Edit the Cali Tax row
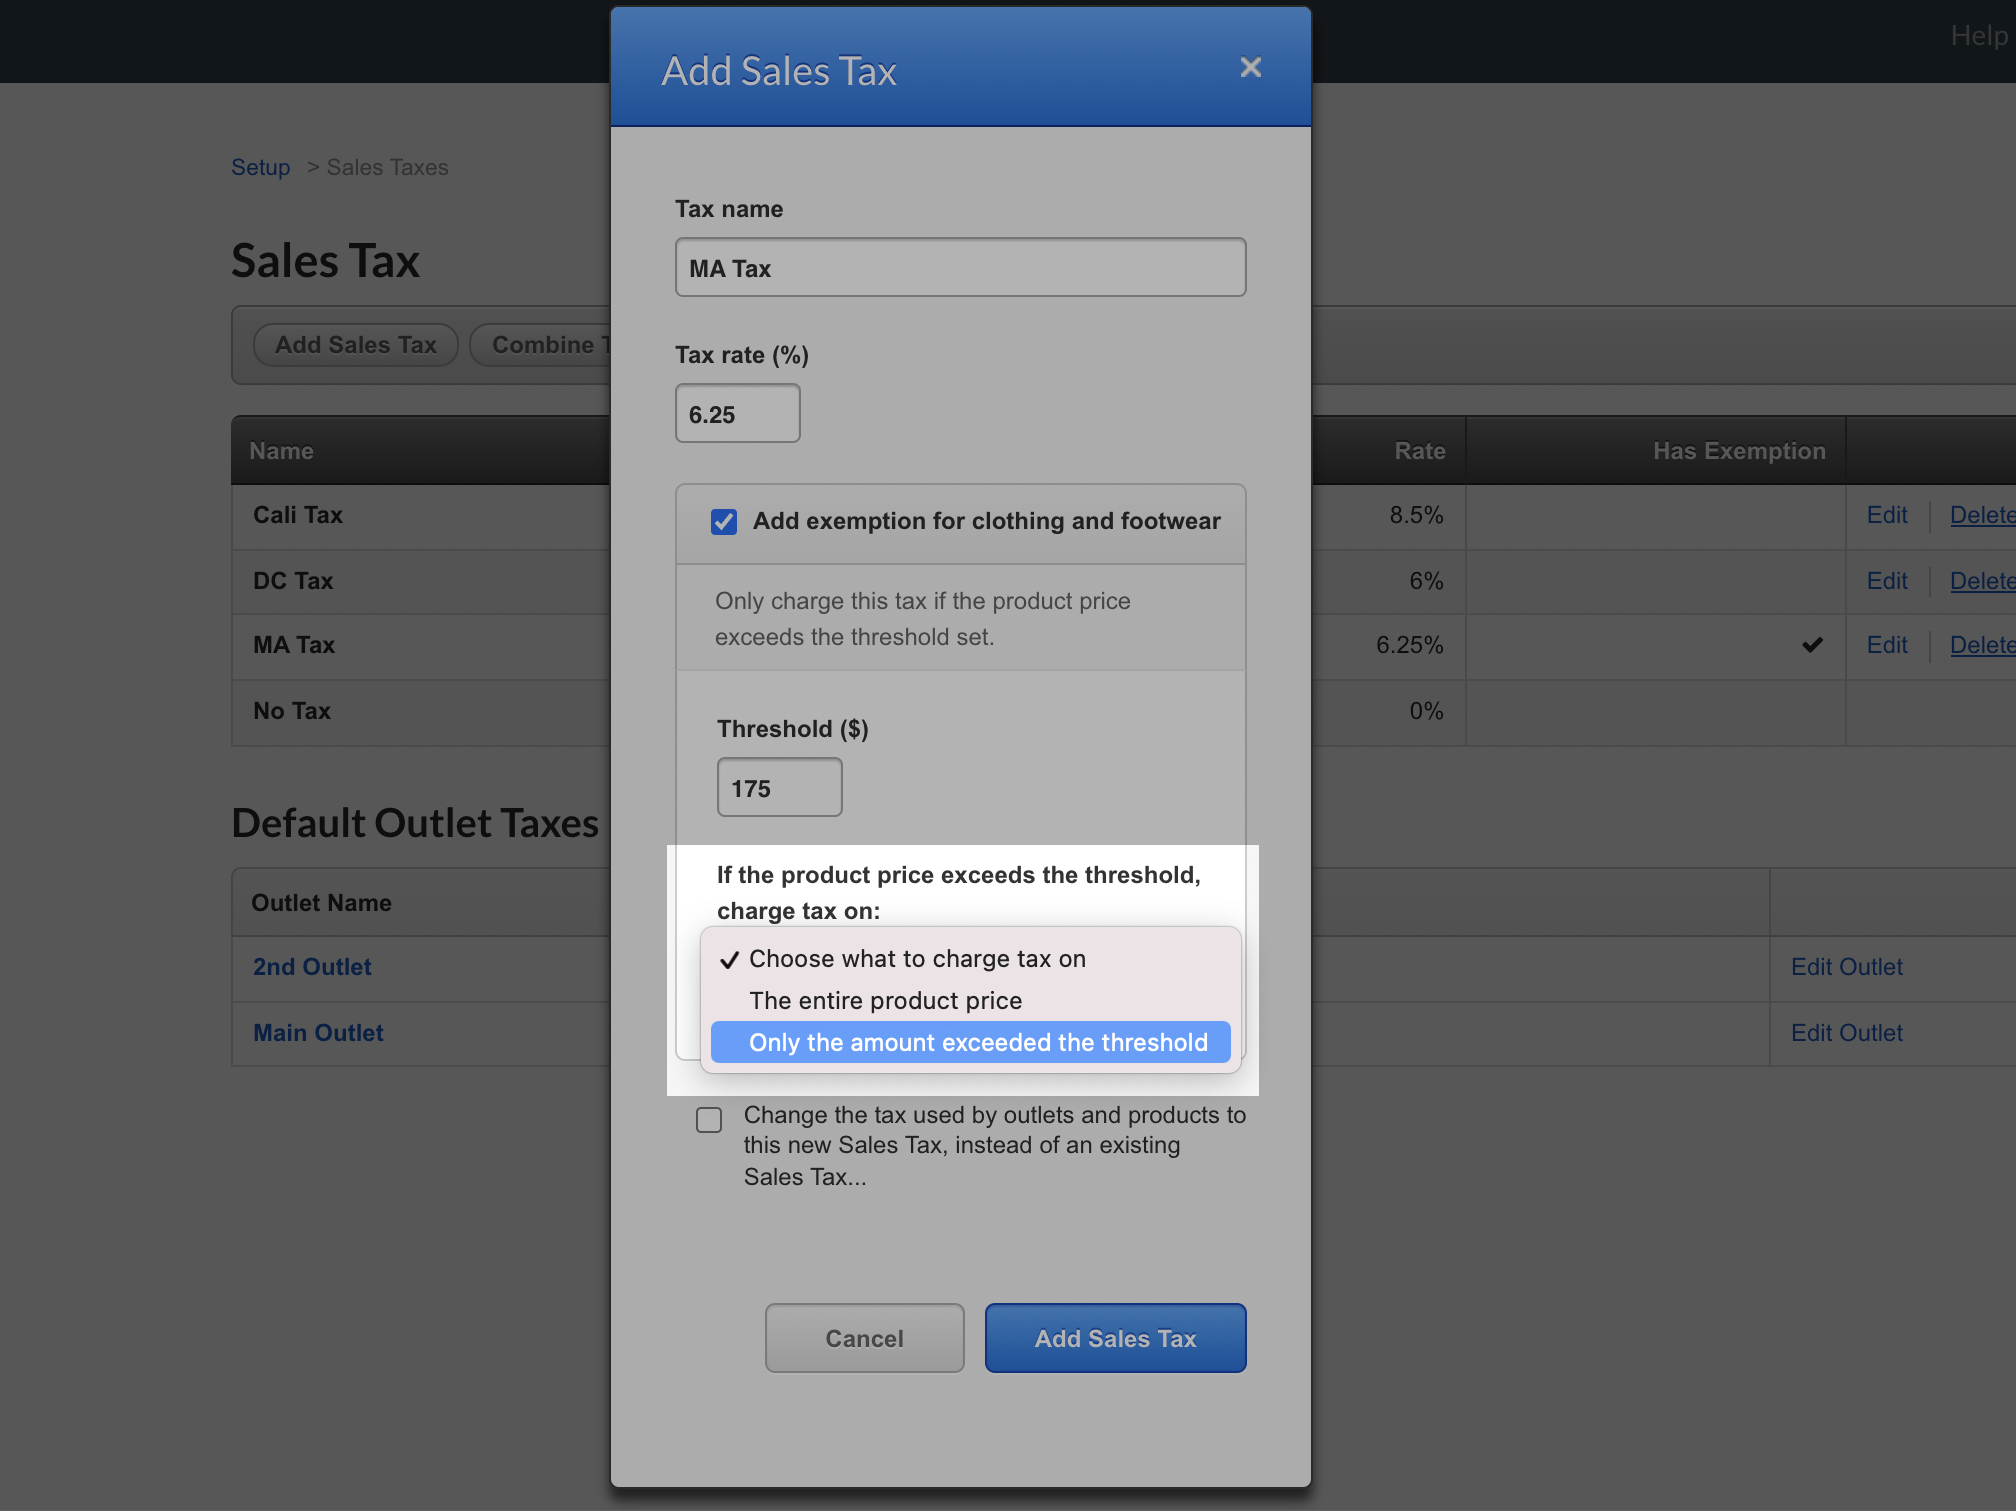Screen dimensions: 2016x1511 coord(1886,515)
